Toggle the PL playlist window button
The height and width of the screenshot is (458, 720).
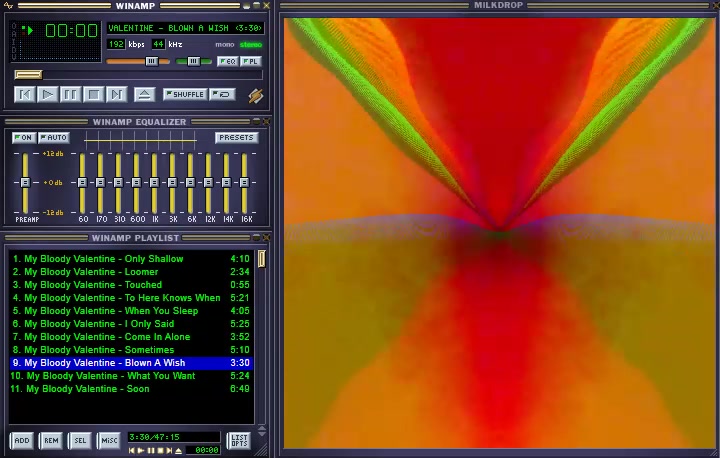pyautogui.click(x=250, y=61)
